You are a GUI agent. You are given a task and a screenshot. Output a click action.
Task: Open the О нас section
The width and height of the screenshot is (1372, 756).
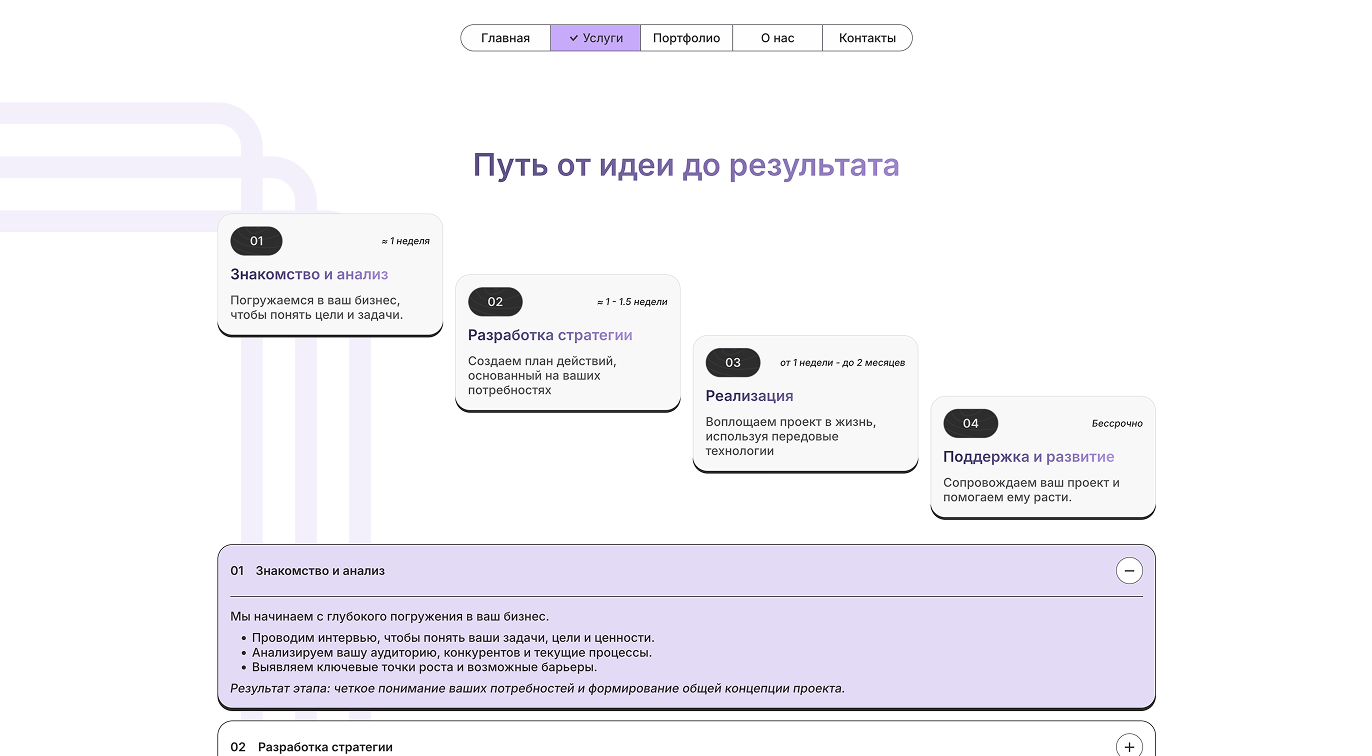tap(777, 37)
